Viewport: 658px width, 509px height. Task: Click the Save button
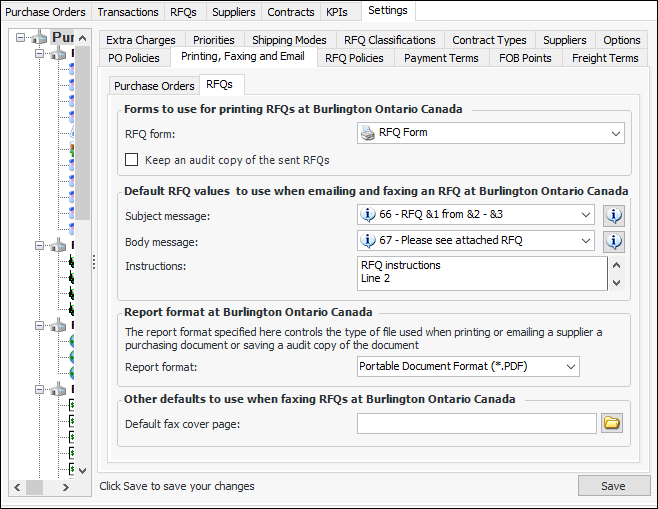(x=613, y=486)
